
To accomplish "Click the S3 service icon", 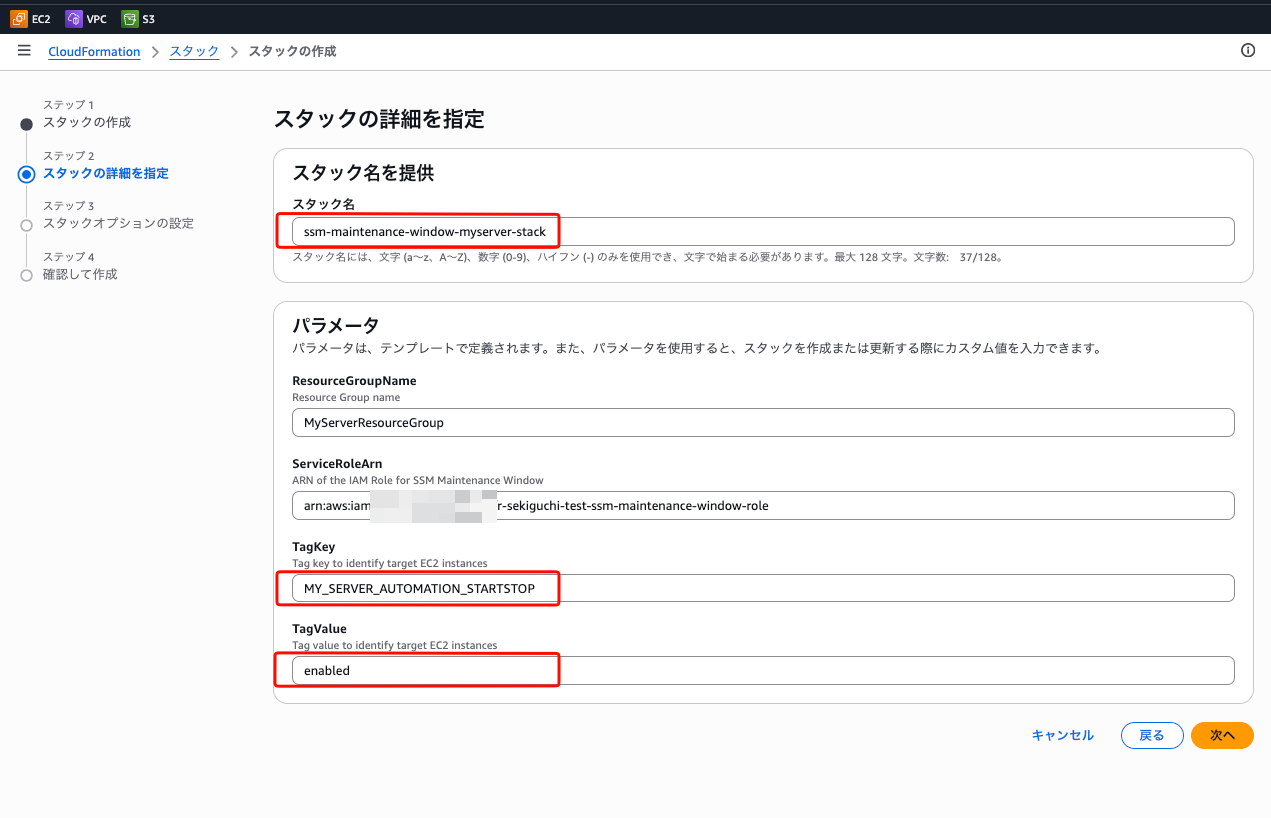I will point(129,18).
